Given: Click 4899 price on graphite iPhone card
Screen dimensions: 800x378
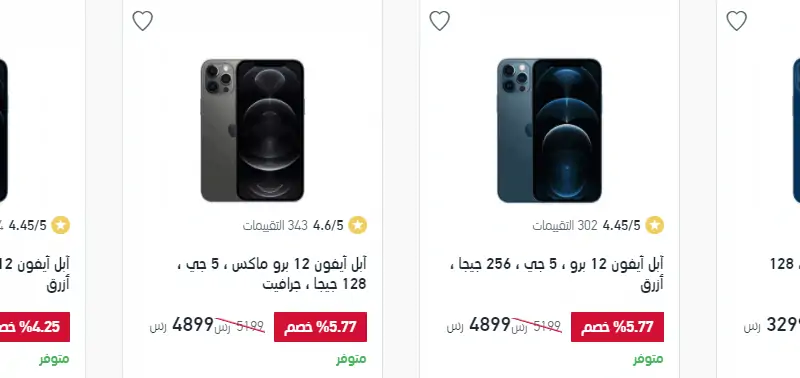Looking at the screenshot, I should [x=193, y=324].
